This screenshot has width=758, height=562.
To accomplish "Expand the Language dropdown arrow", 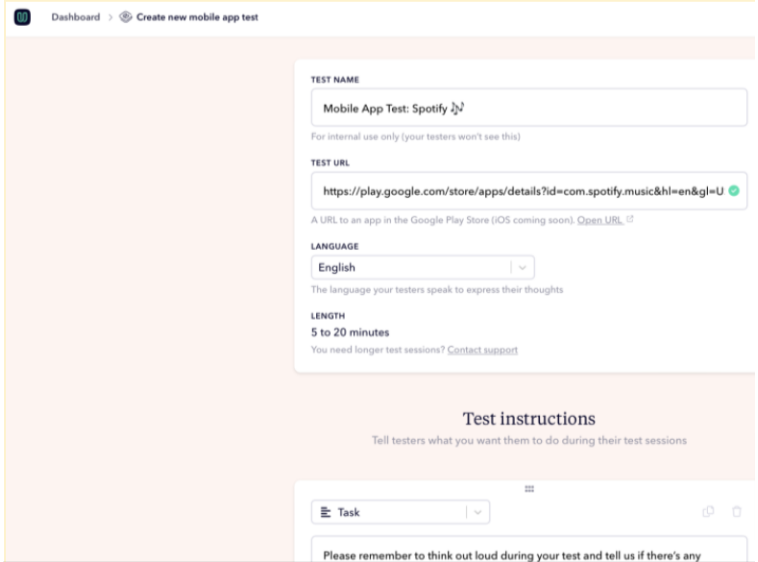I will click(522, 267).
